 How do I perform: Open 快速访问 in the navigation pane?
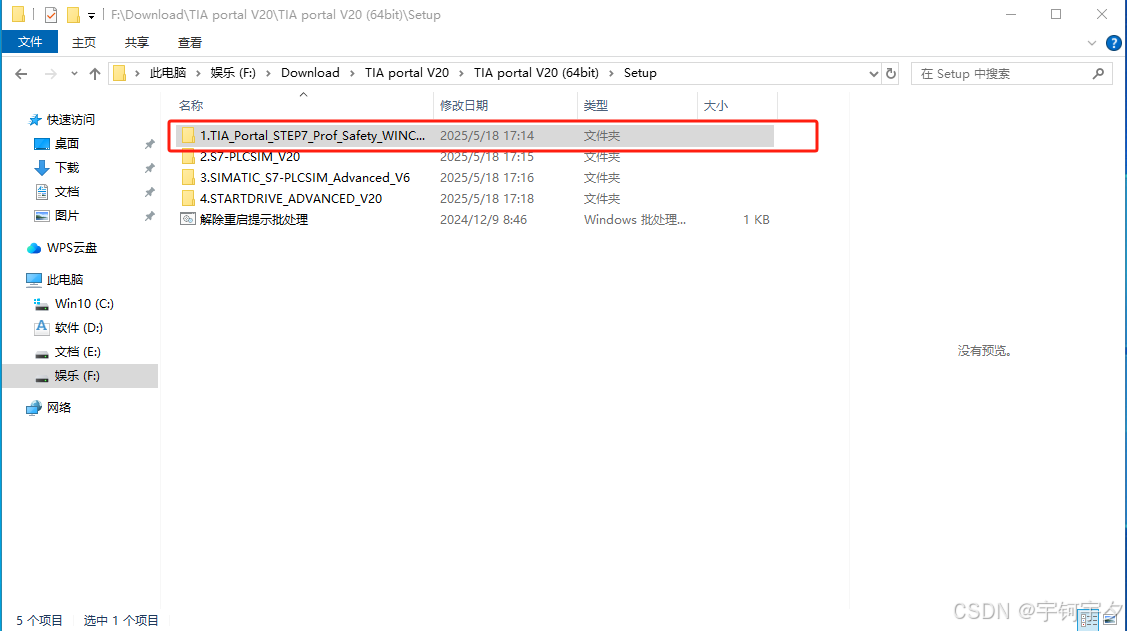pyautogui.click(x=70, y=119)
